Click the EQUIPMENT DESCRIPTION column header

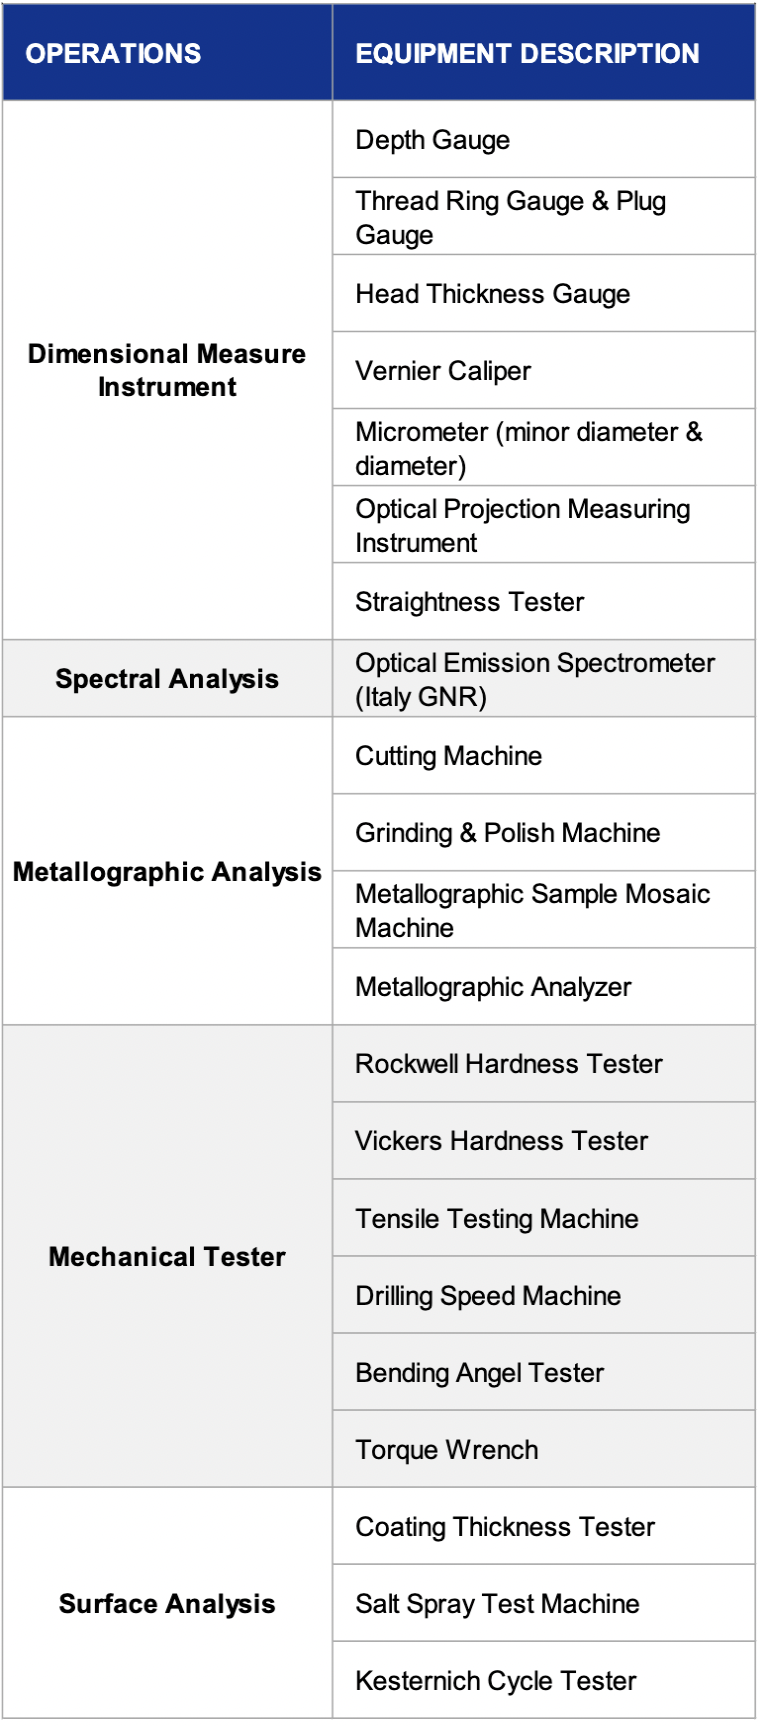[x=544, y=52]
